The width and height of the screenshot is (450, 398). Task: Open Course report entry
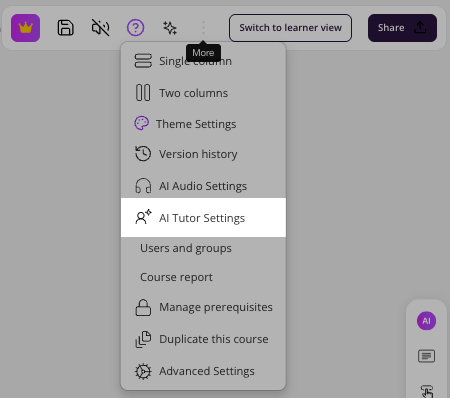[203, 277]
